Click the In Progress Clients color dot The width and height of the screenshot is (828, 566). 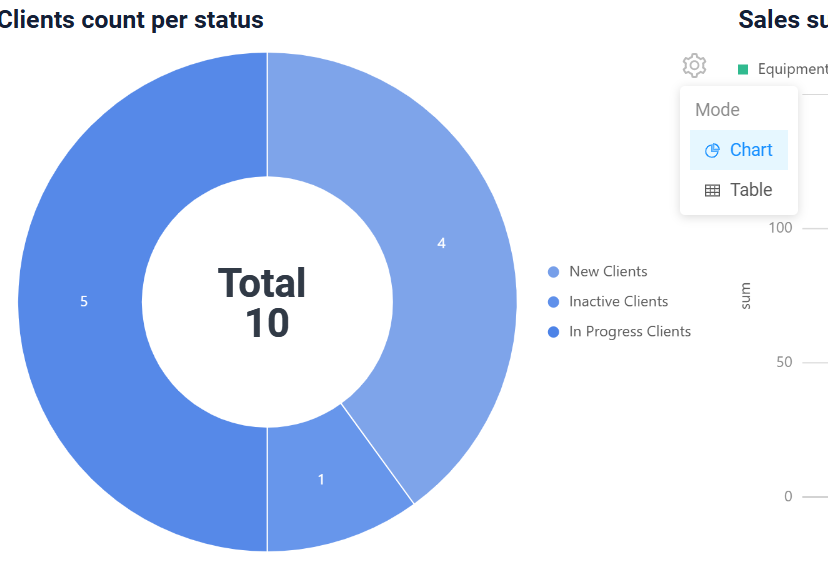(553, 332)
